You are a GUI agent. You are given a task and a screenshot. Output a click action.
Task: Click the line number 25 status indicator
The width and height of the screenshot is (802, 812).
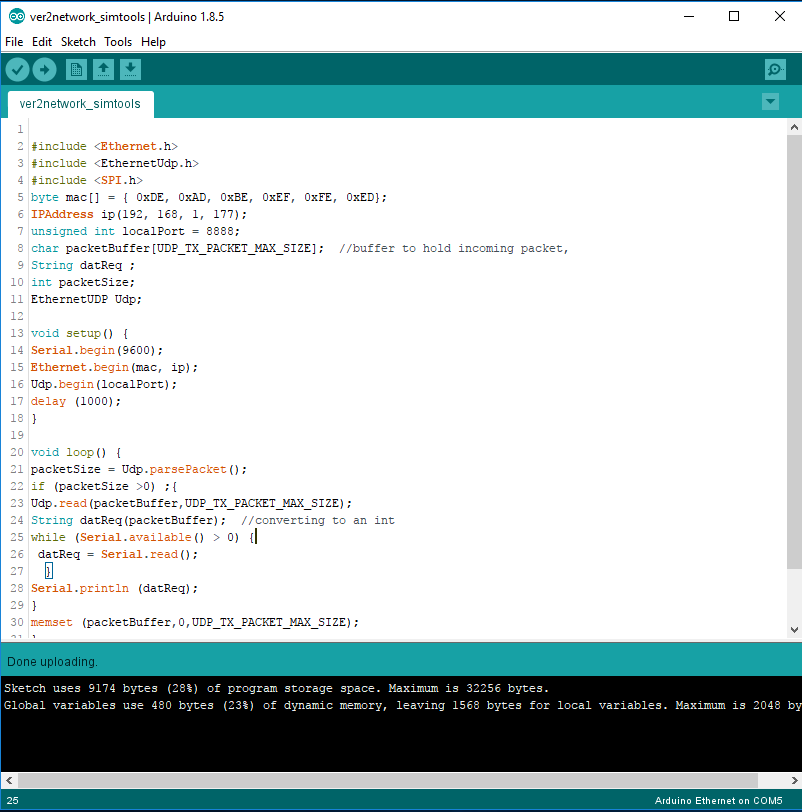point(12,801)
